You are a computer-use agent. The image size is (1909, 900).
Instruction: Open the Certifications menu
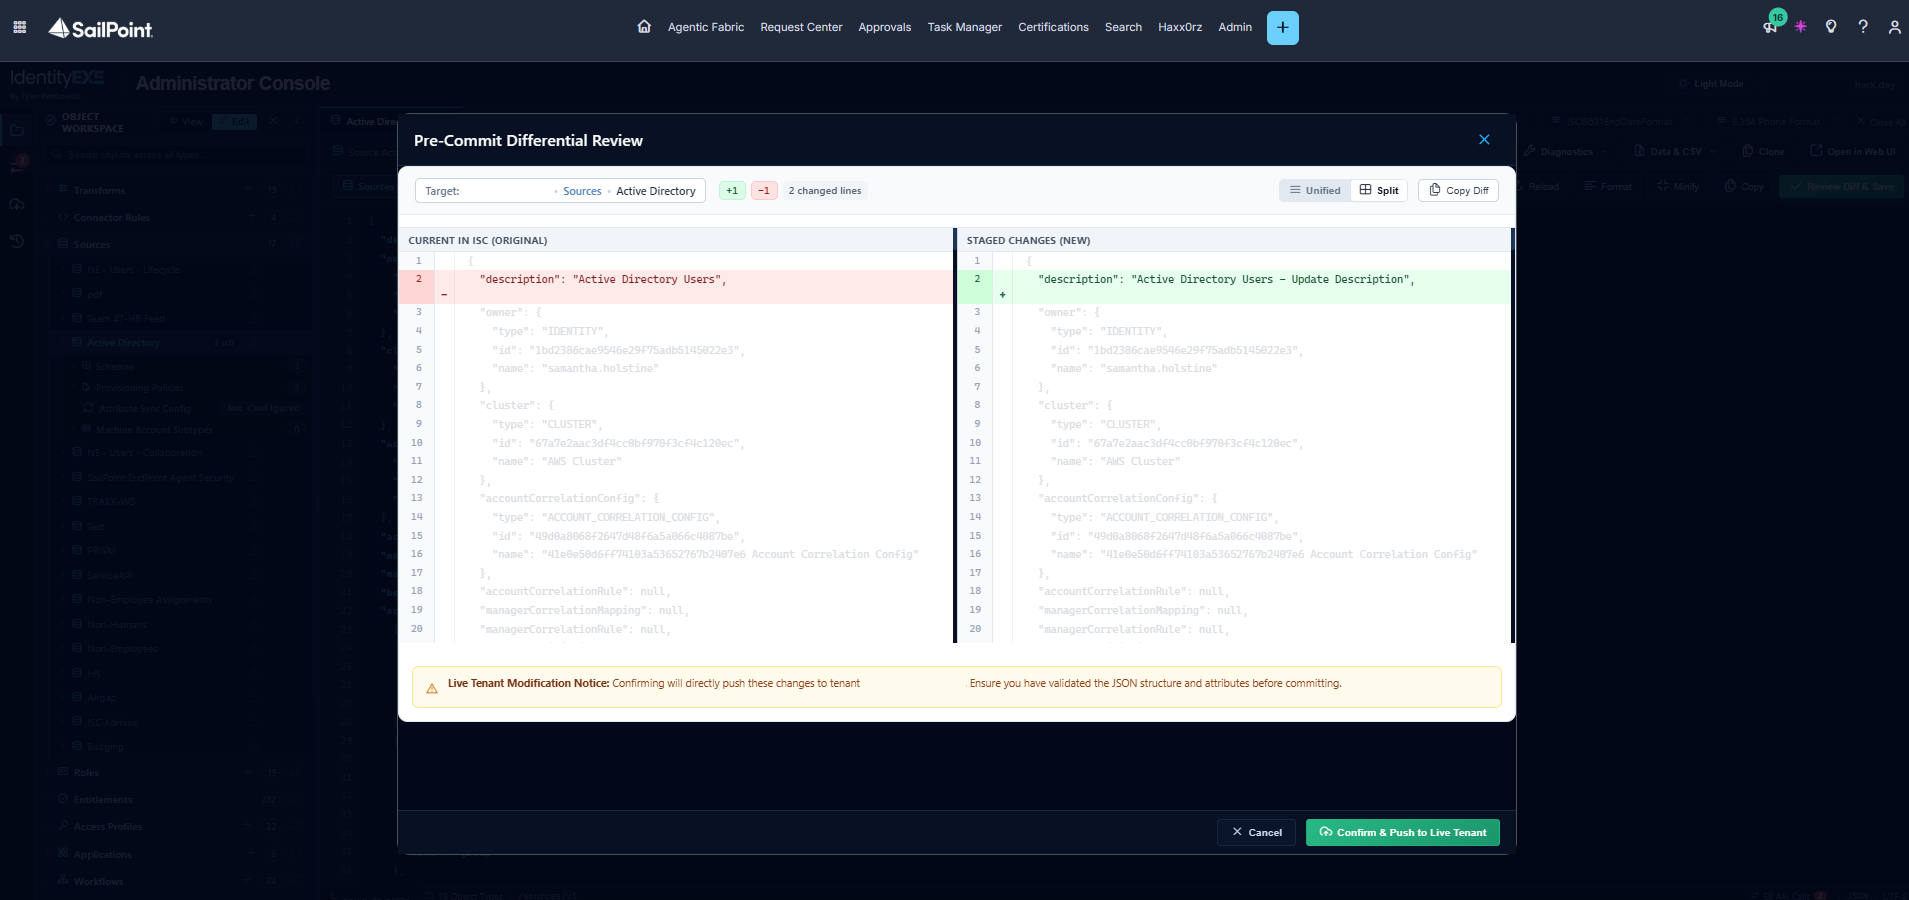coord(1053,27)
